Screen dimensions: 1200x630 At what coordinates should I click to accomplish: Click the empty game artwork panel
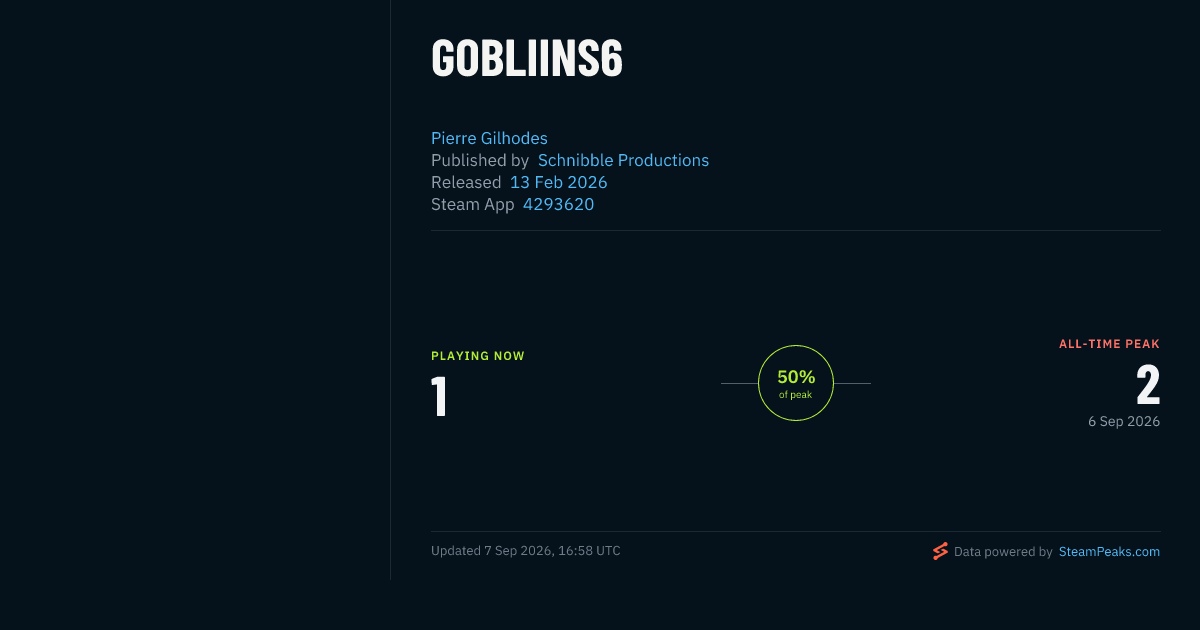tap(195, 290)
